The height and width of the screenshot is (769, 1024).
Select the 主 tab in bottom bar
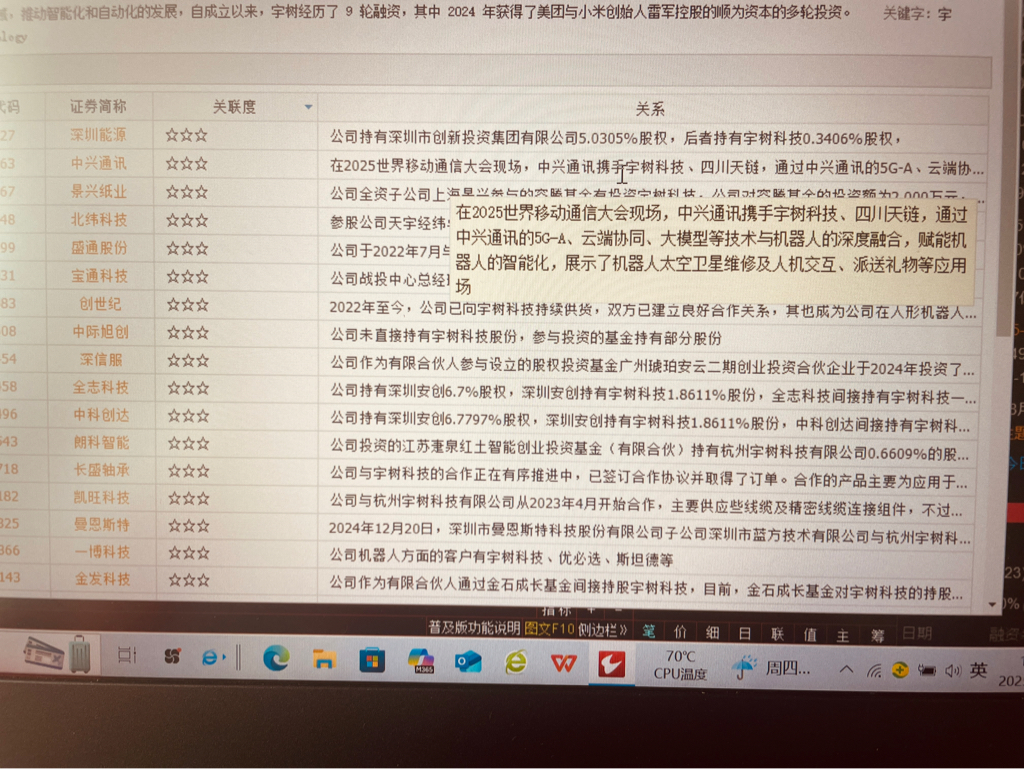[x=843, y=635]
